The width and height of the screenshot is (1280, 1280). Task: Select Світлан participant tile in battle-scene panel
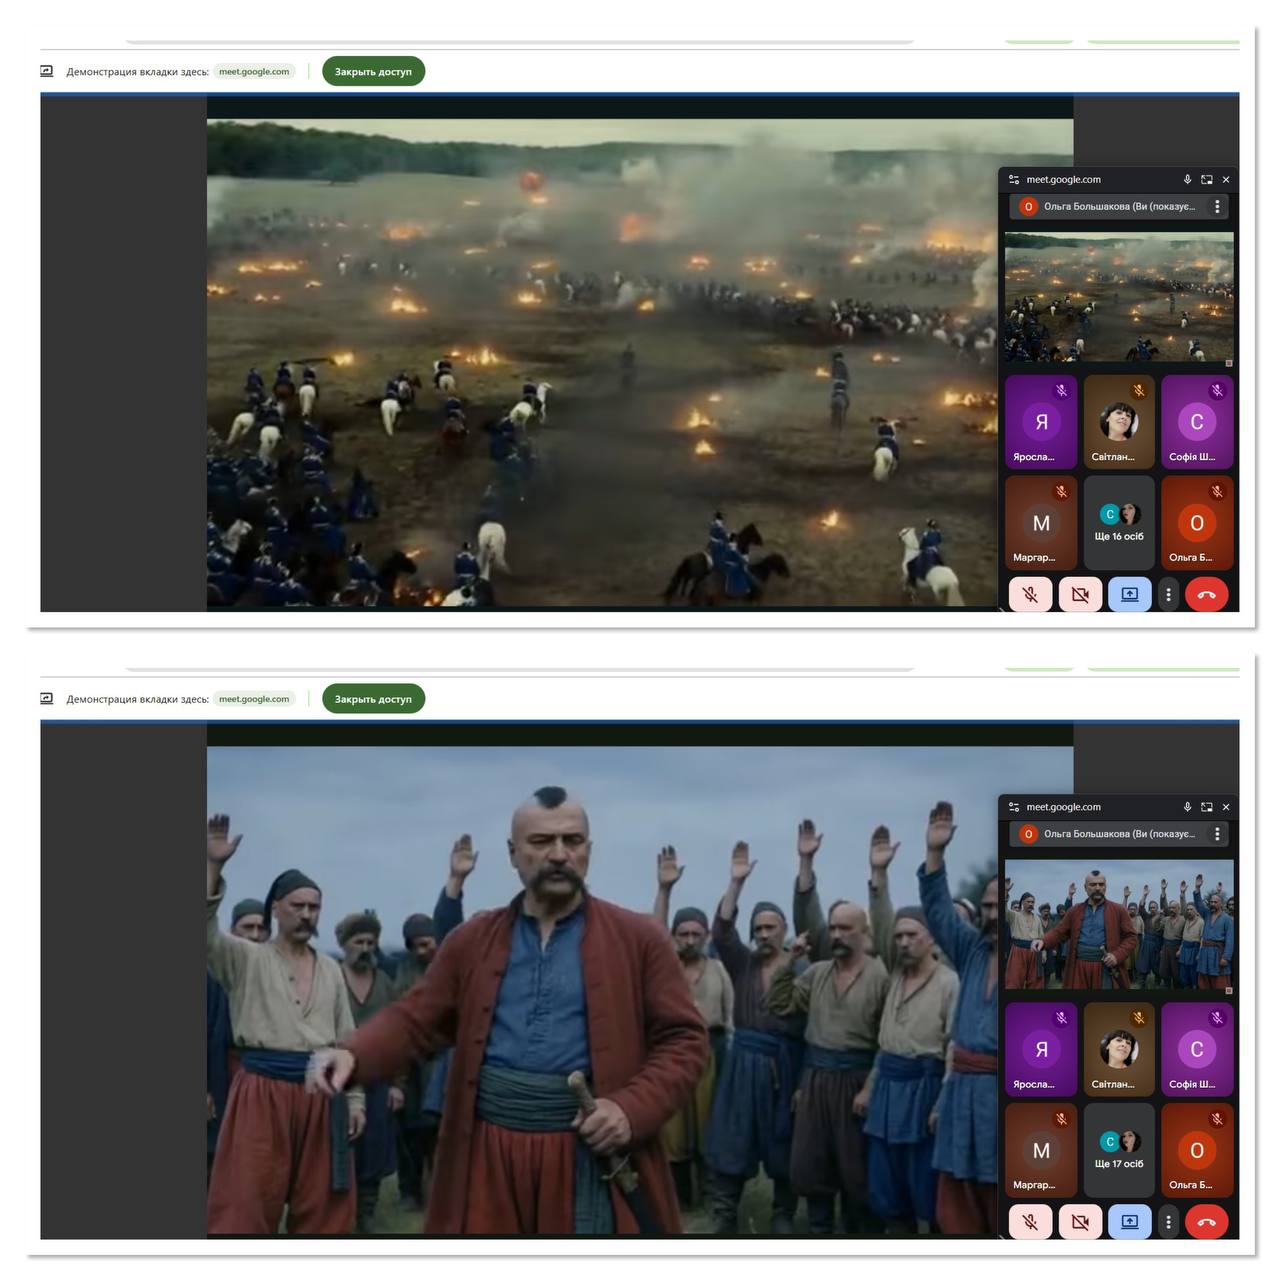tap(1119, 421)
